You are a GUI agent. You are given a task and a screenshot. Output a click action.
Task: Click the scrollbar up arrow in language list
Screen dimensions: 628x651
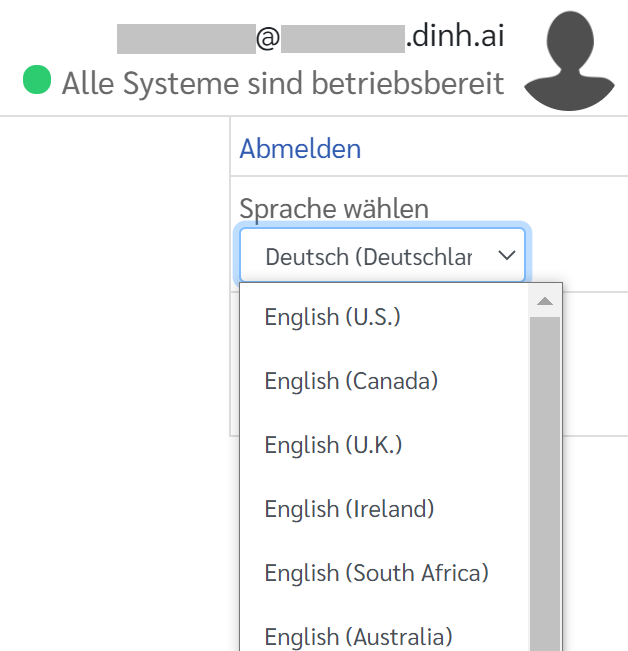click(545, 301)
